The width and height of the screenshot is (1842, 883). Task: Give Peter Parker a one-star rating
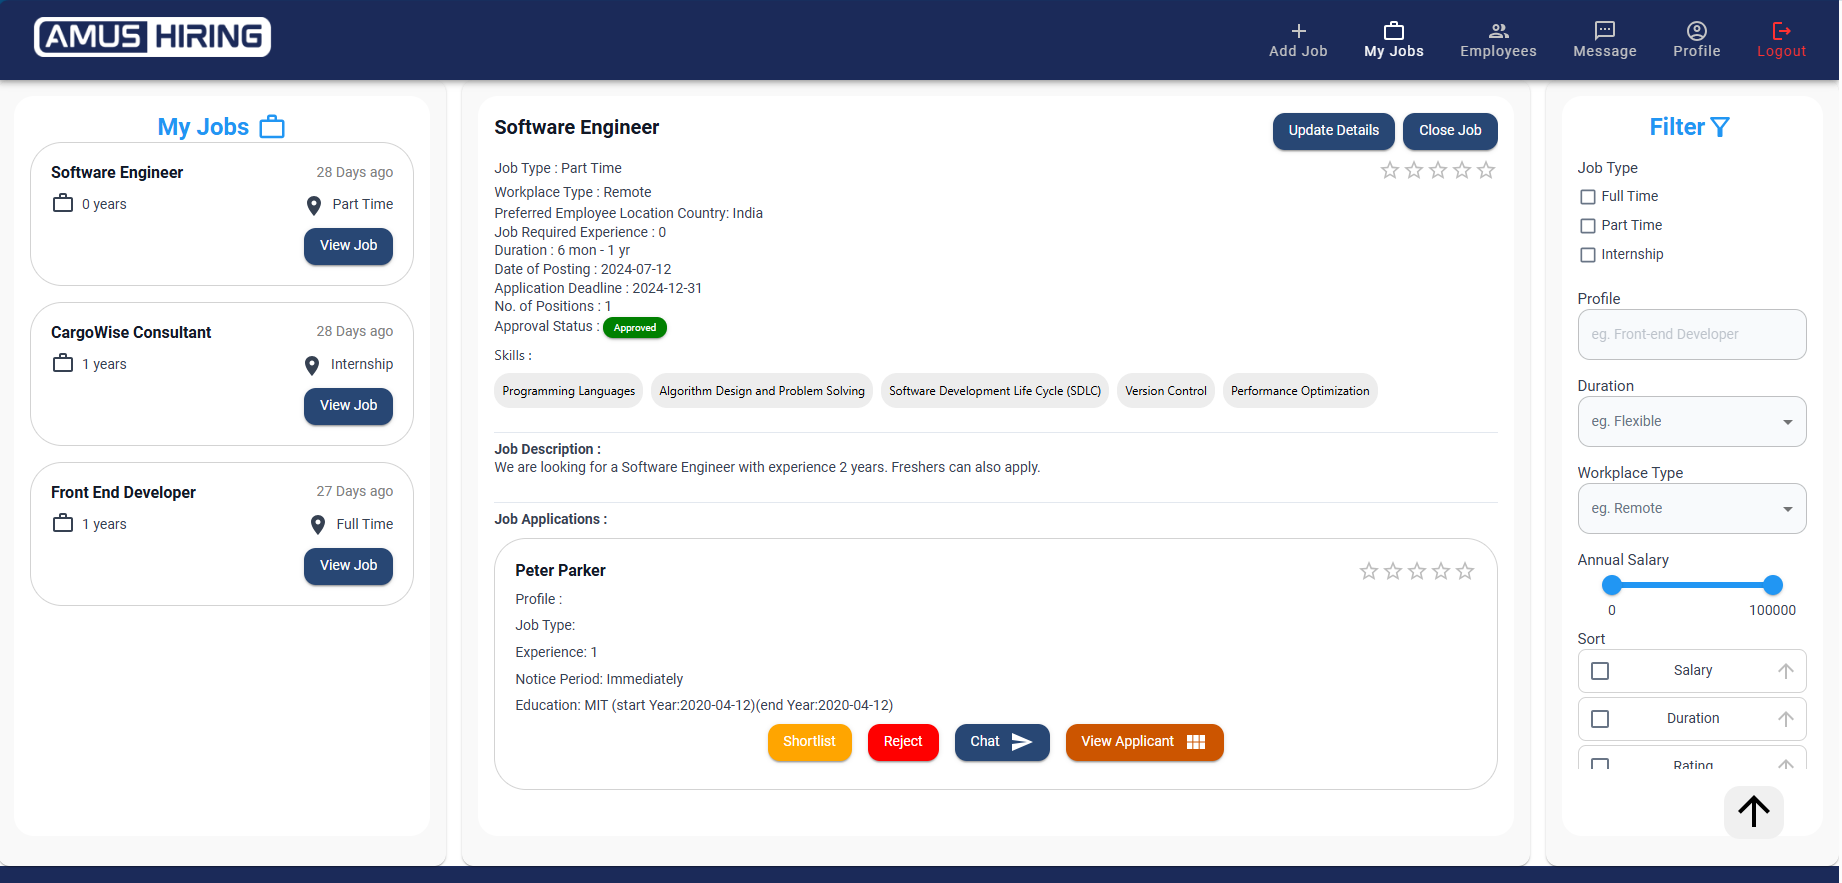point(1371,572)
